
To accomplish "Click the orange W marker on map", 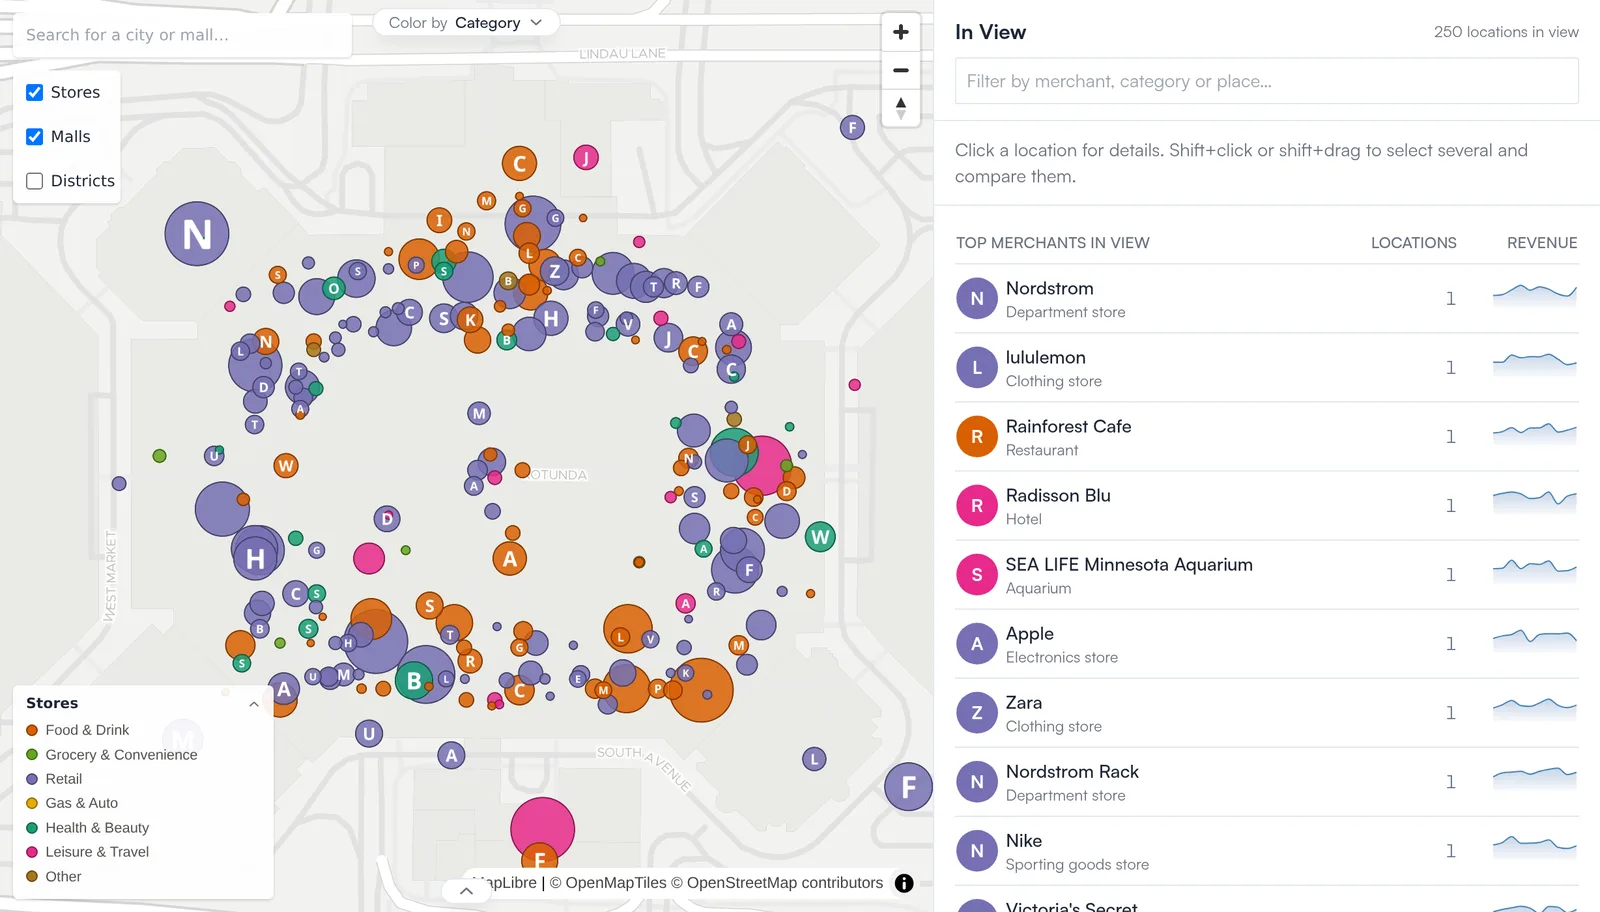I will click(286, 465).
